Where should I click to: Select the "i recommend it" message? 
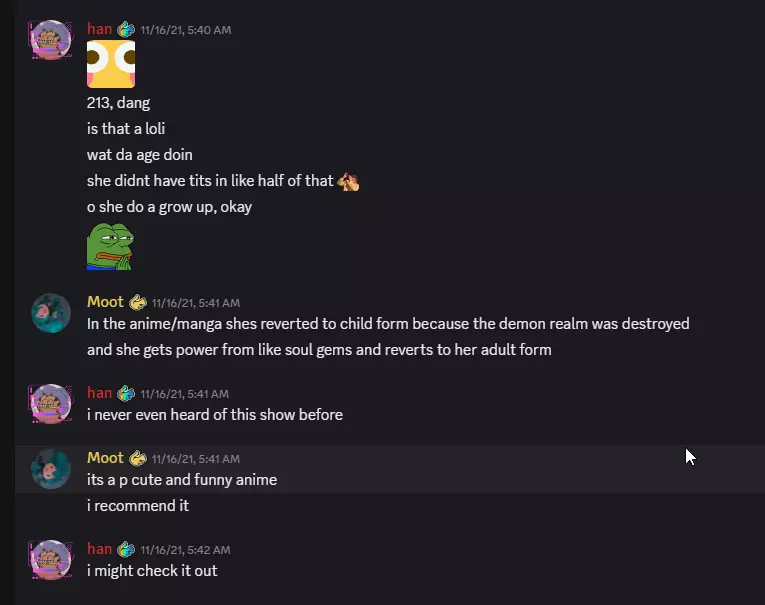138,505
